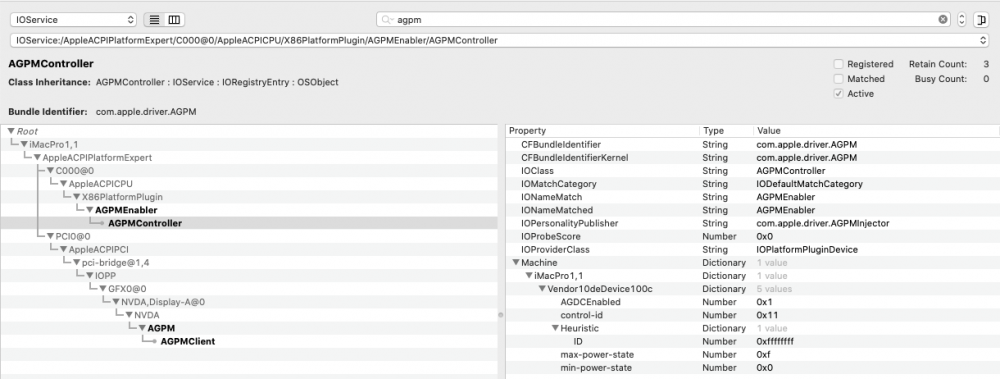
Task: Select the IOProviderClass property row
Action: tap(753, 249)
